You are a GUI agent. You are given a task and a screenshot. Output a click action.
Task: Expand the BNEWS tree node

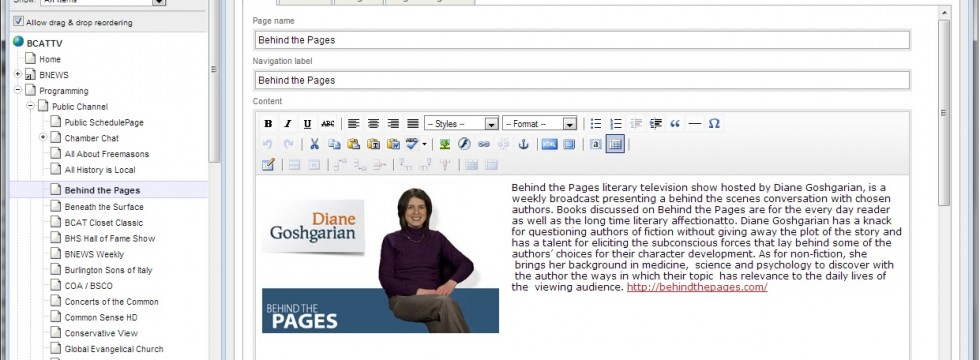point(18,74)
